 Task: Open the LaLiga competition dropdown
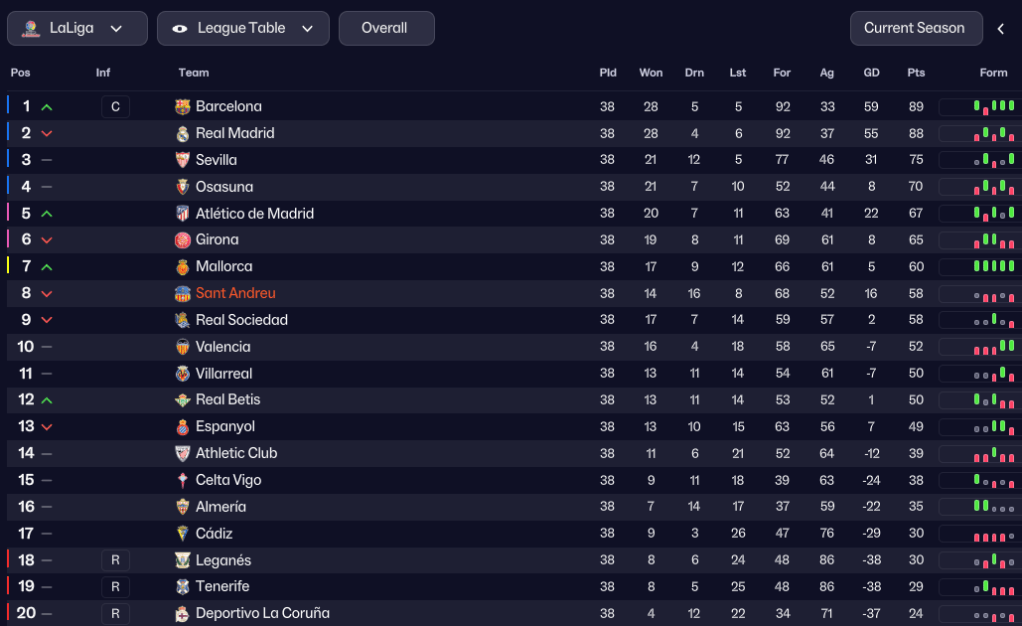(x=77, y=28)
